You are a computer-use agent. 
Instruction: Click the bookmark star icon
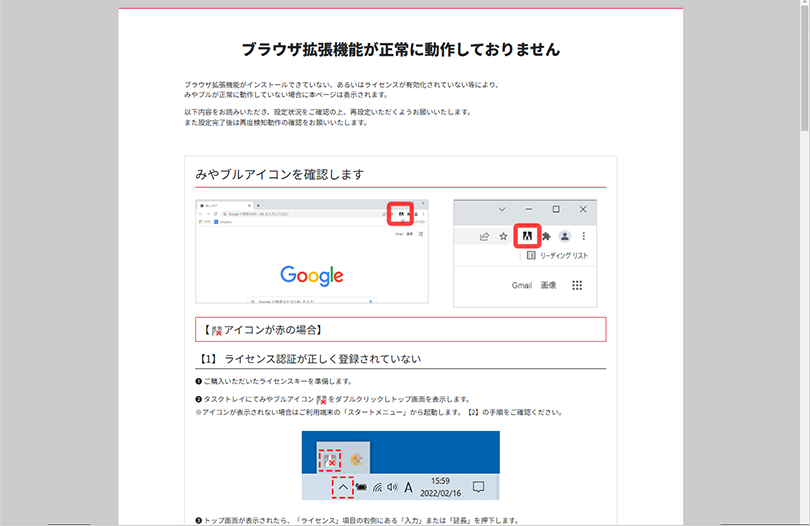click(504, 236)
